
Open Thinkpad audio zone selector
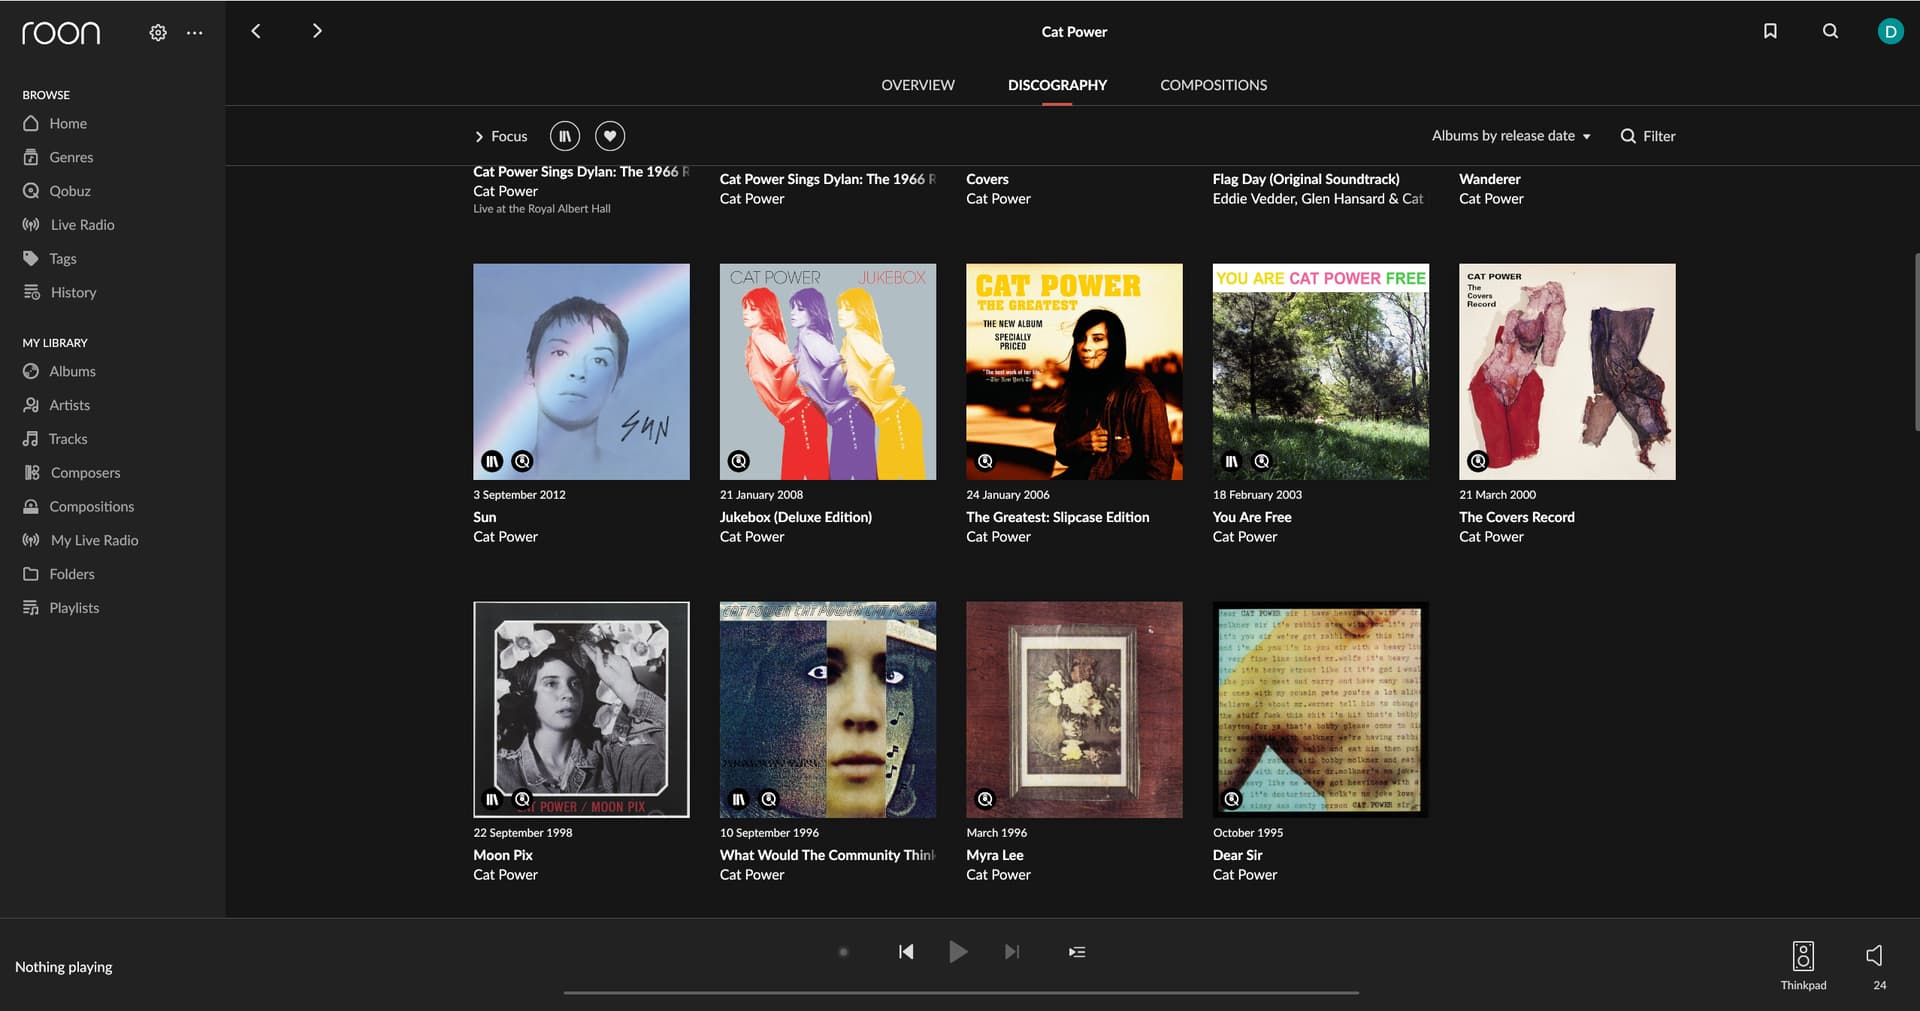1803,965
